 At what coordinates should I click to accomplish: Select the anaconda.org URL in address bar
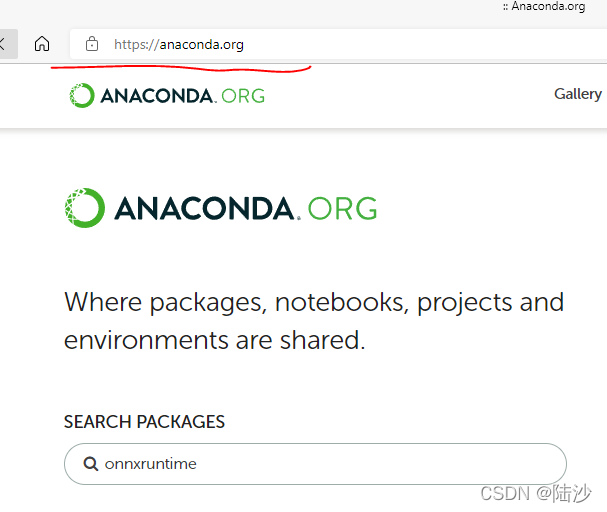pyautogui.click(x=179, y=45)
